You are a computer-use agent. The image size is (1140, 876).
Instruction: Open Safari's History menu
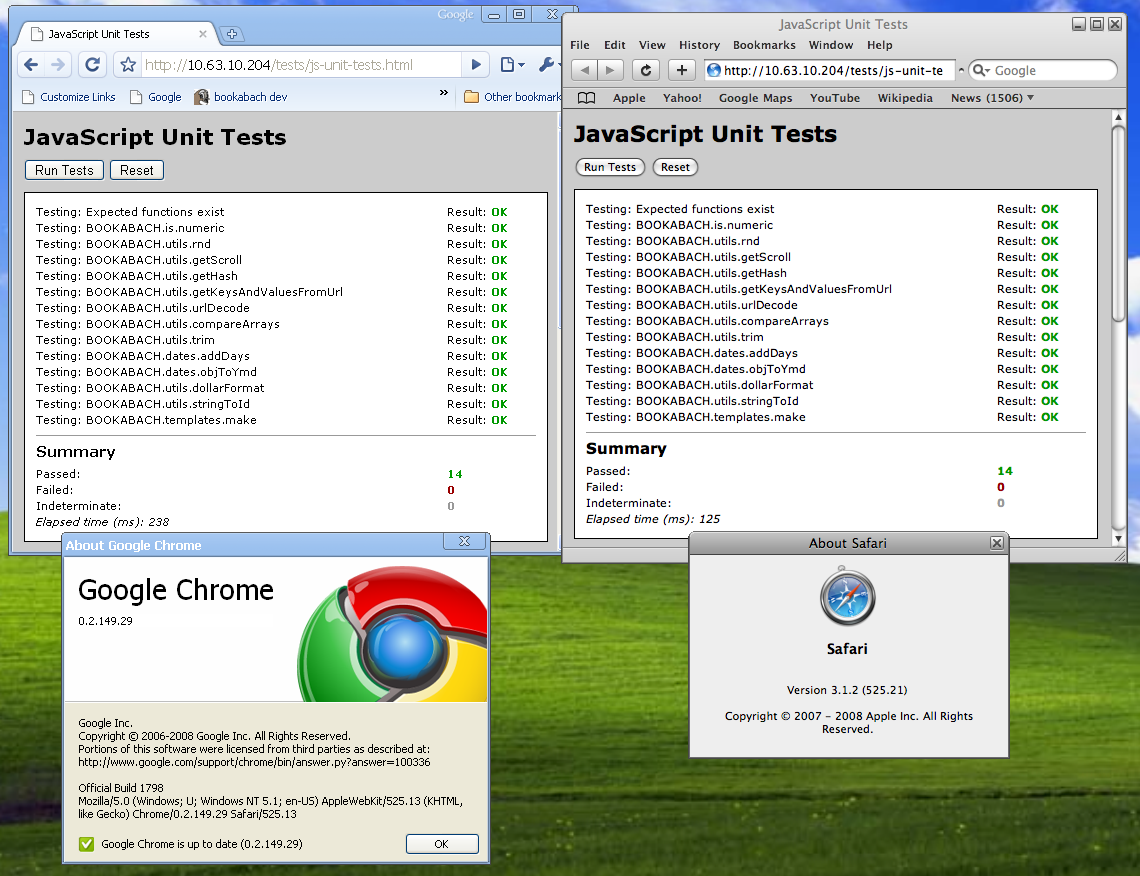[x=699, y=45]
